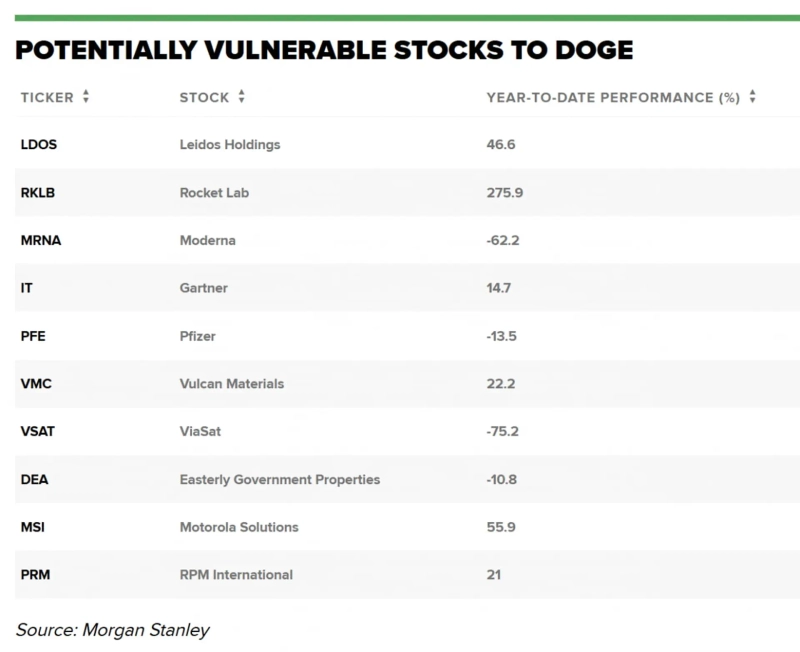Screen dimensions: 800x652
Task: Select Moderna stock name
Action: pos(208,241)
